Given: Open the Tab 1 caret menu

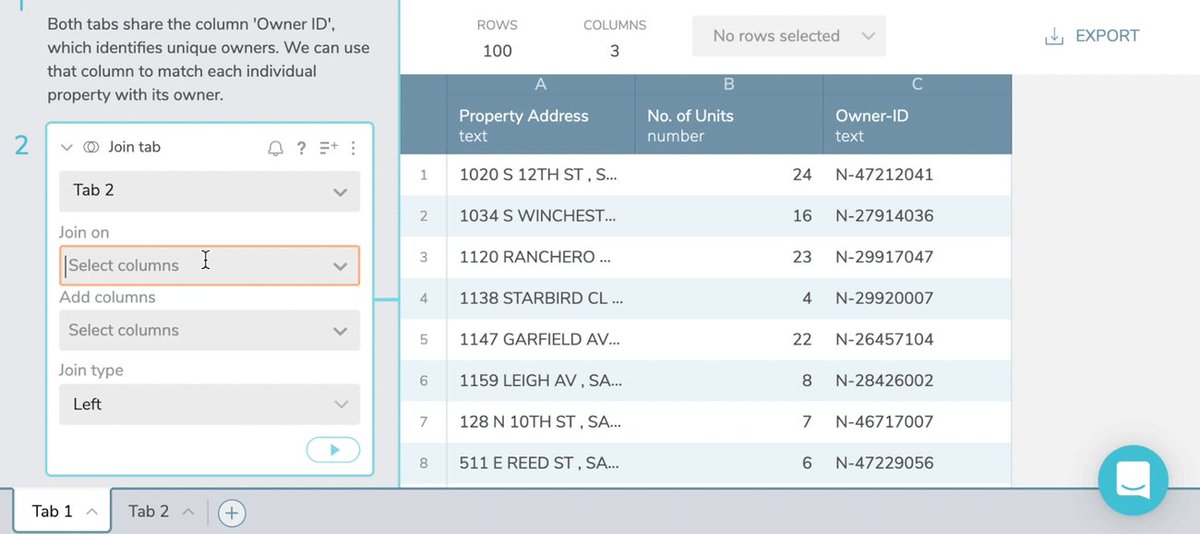Looking at the screenshot, I should point(91,512).
